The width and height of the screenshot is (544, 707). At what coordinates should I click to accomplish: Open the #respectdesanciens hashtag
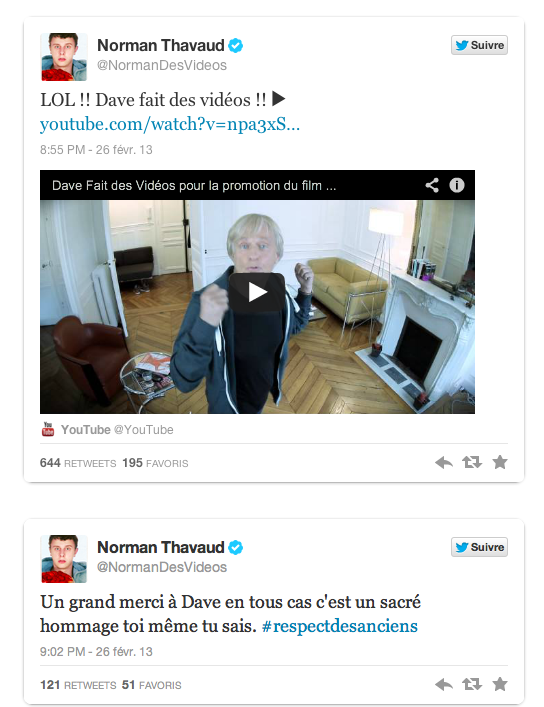click(340, 626)
